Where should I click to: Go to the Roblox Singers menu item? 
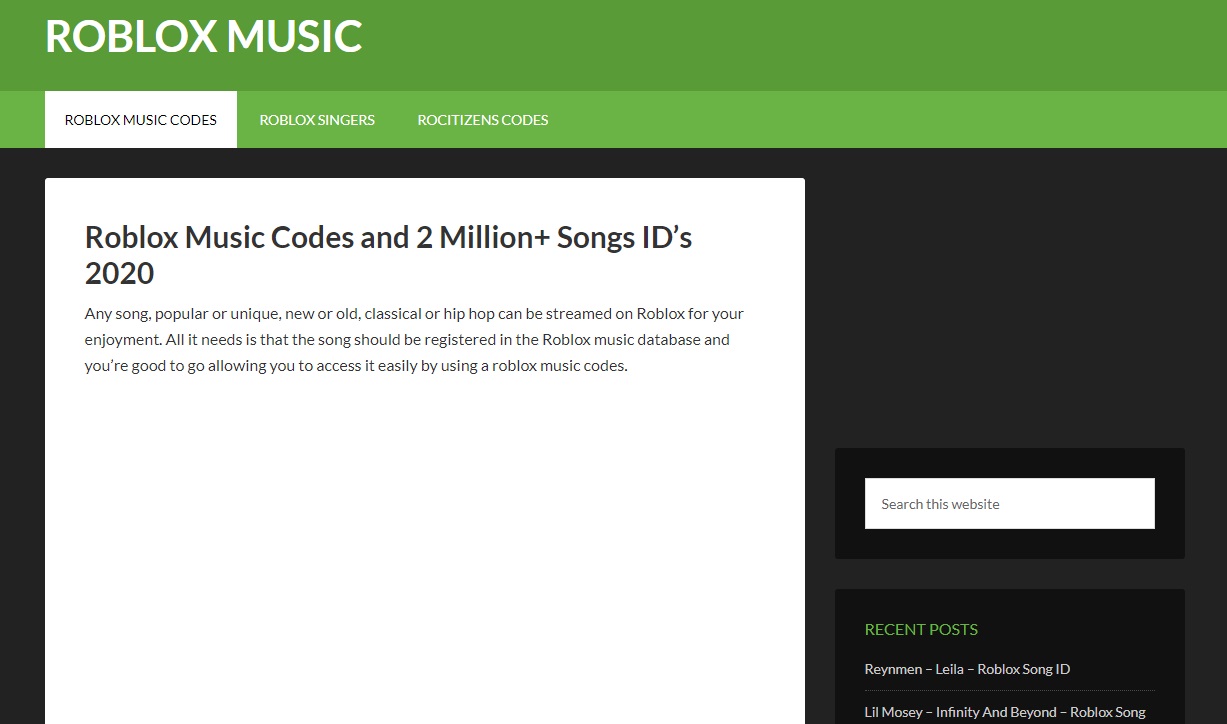317,120
